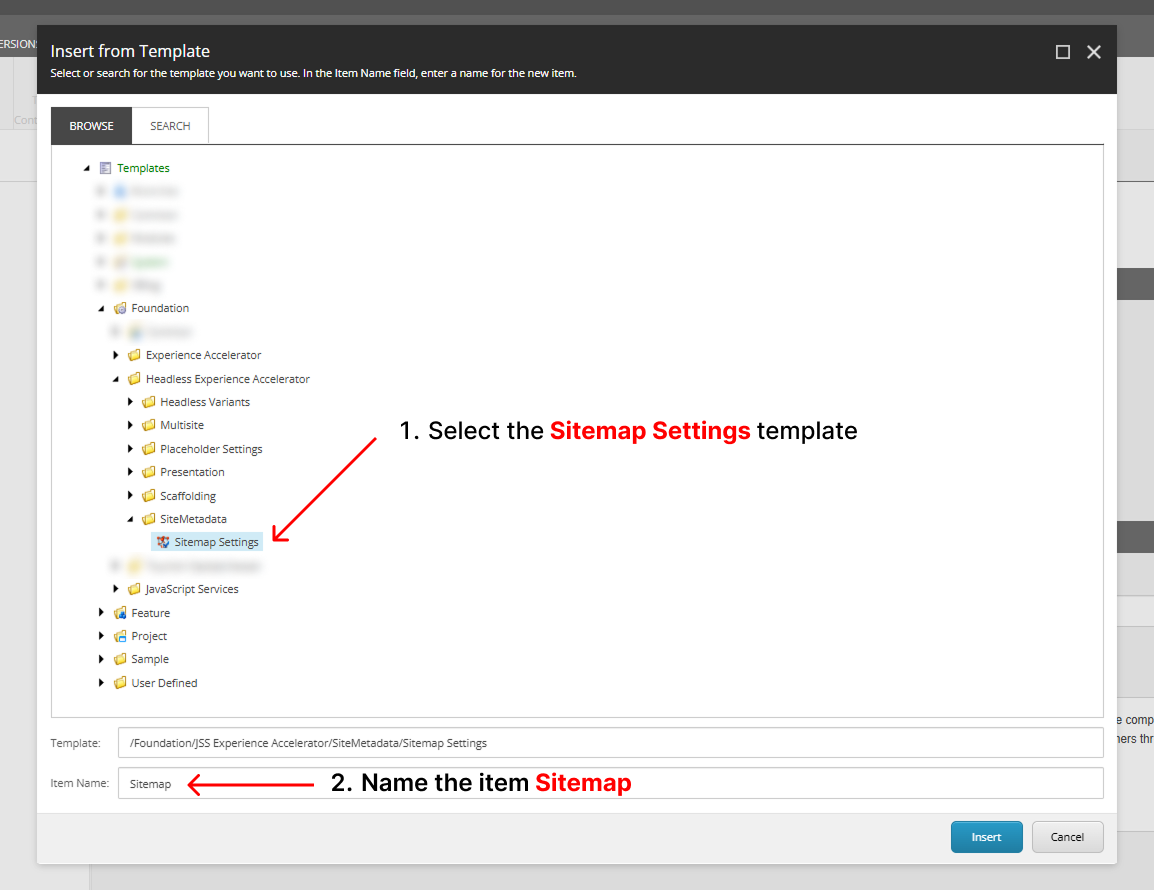Click the Sitemap Settings template icon
The height and width of the screenshot is (890, 1154).
tap(163, 542)
